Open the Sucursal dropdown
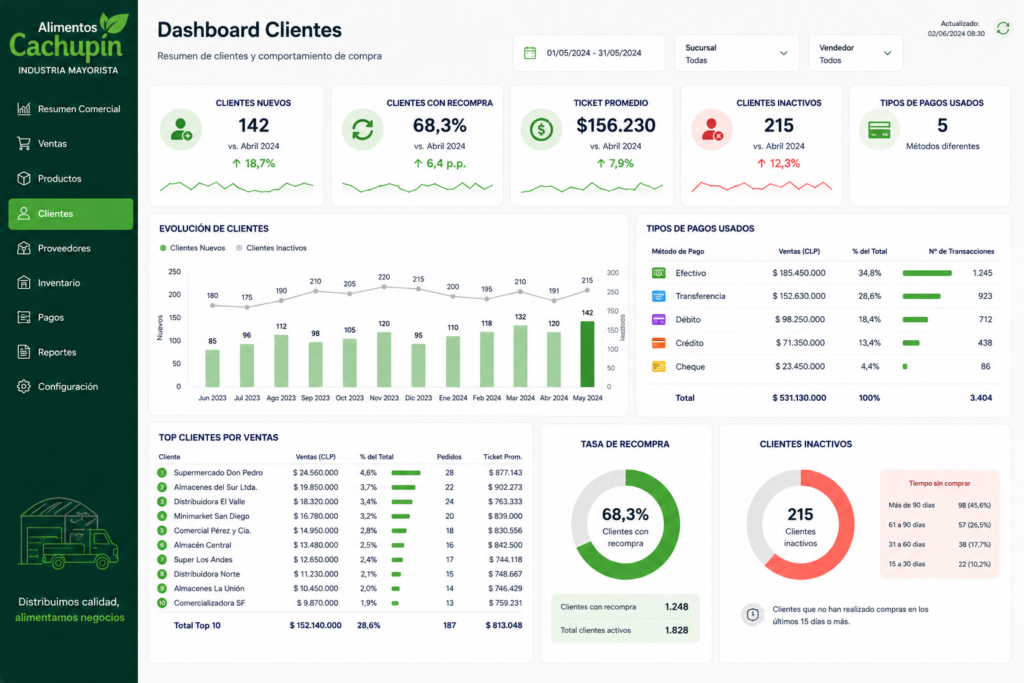This screenshot has width=1024, height=683. tap(737, 54)
